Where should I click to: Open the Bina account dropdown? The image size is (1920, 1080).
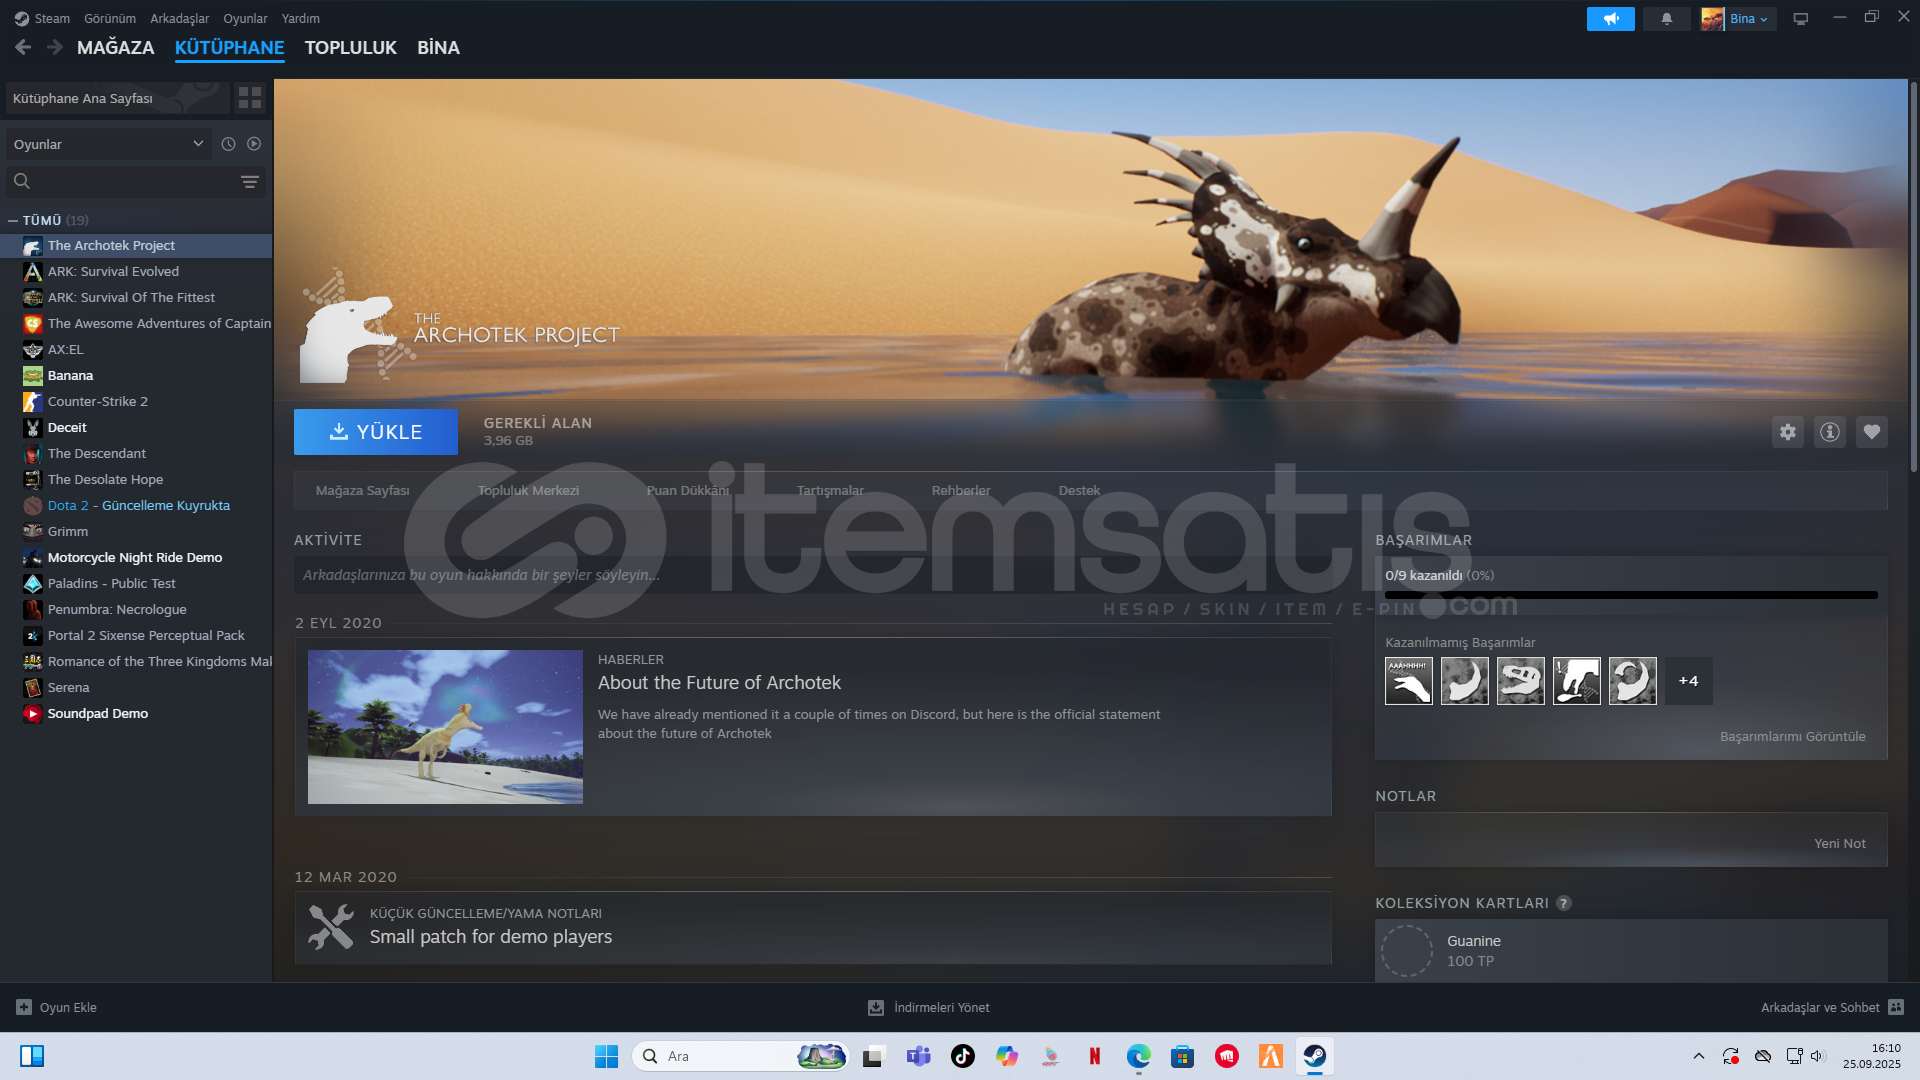[x=1738, y=19]
